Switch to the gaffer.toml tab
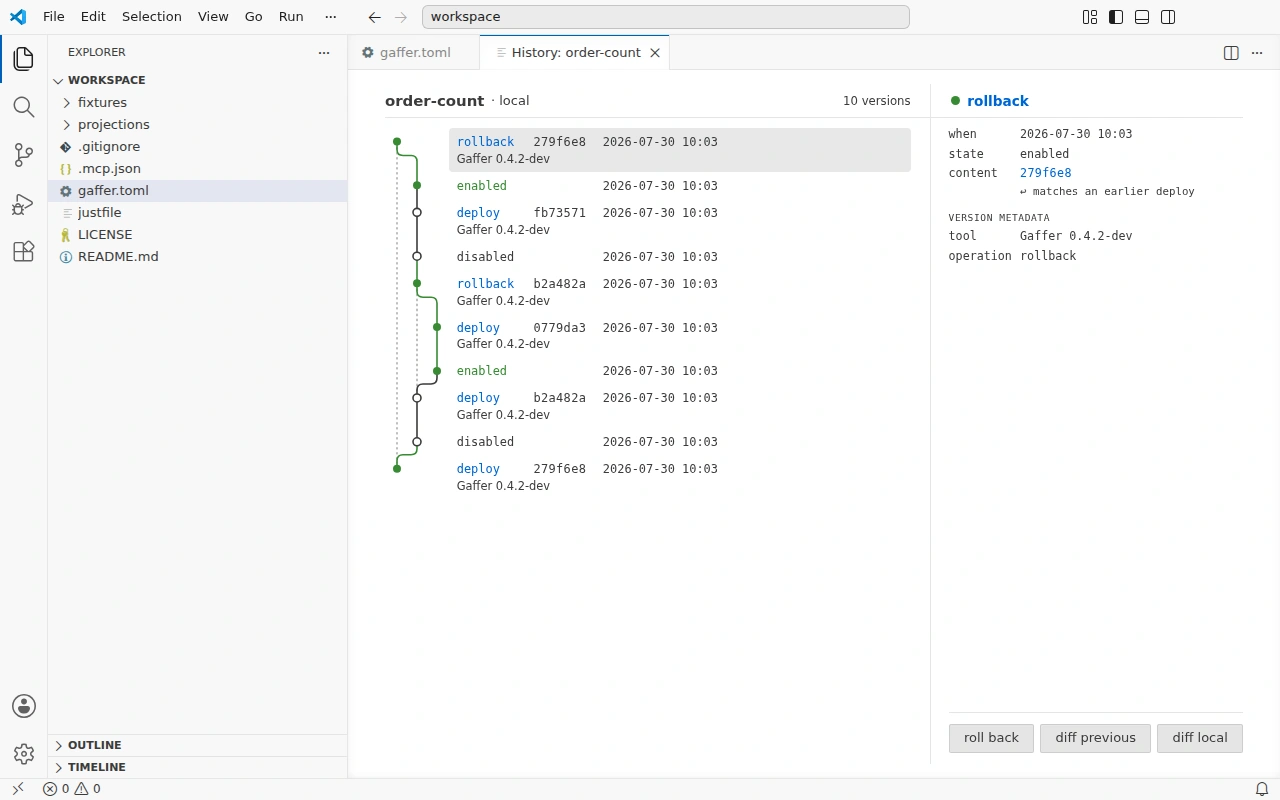 [414, 53]
